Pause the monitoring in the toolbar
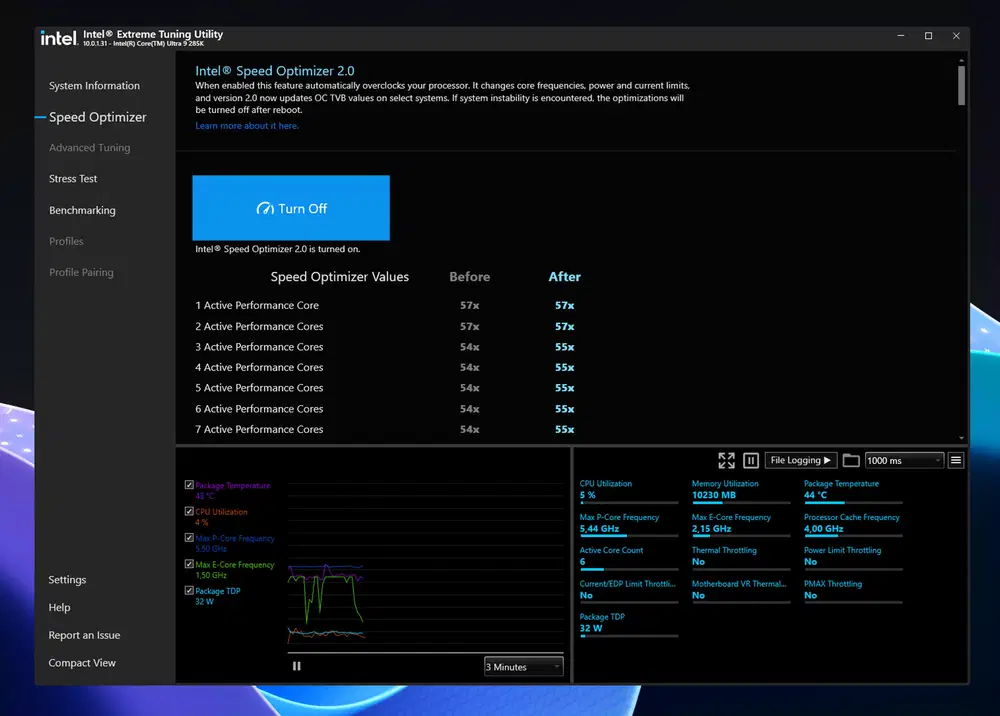This screenshot has height=716, width=1000. 751,460
